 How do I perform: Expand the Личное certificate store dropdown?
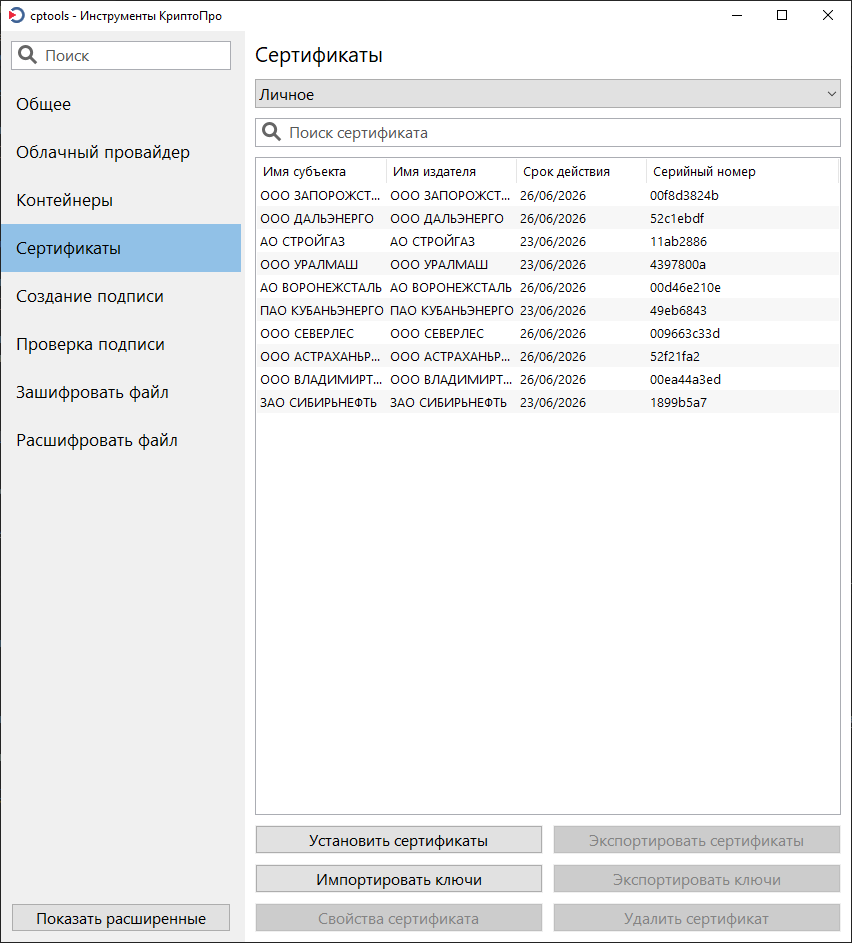tap(547, 94)
